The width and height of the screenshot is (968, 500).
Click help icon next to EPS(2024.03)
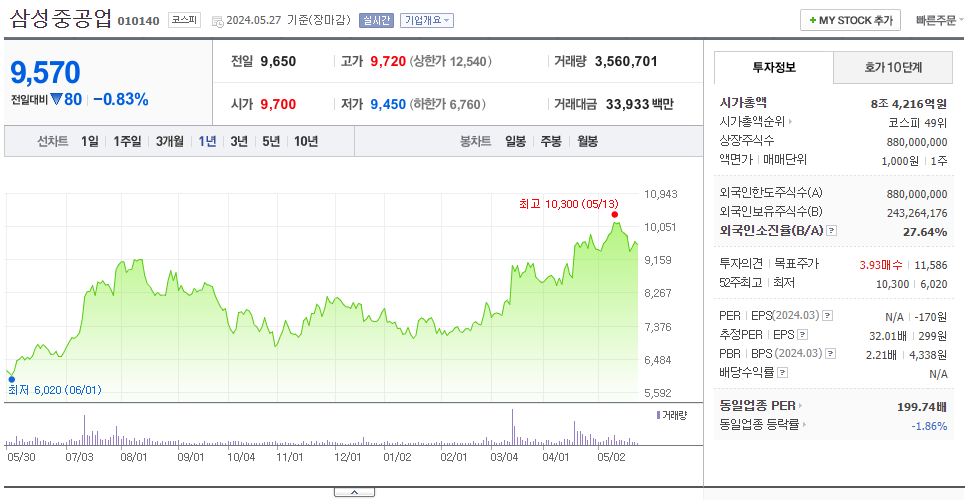coord(828,316)
